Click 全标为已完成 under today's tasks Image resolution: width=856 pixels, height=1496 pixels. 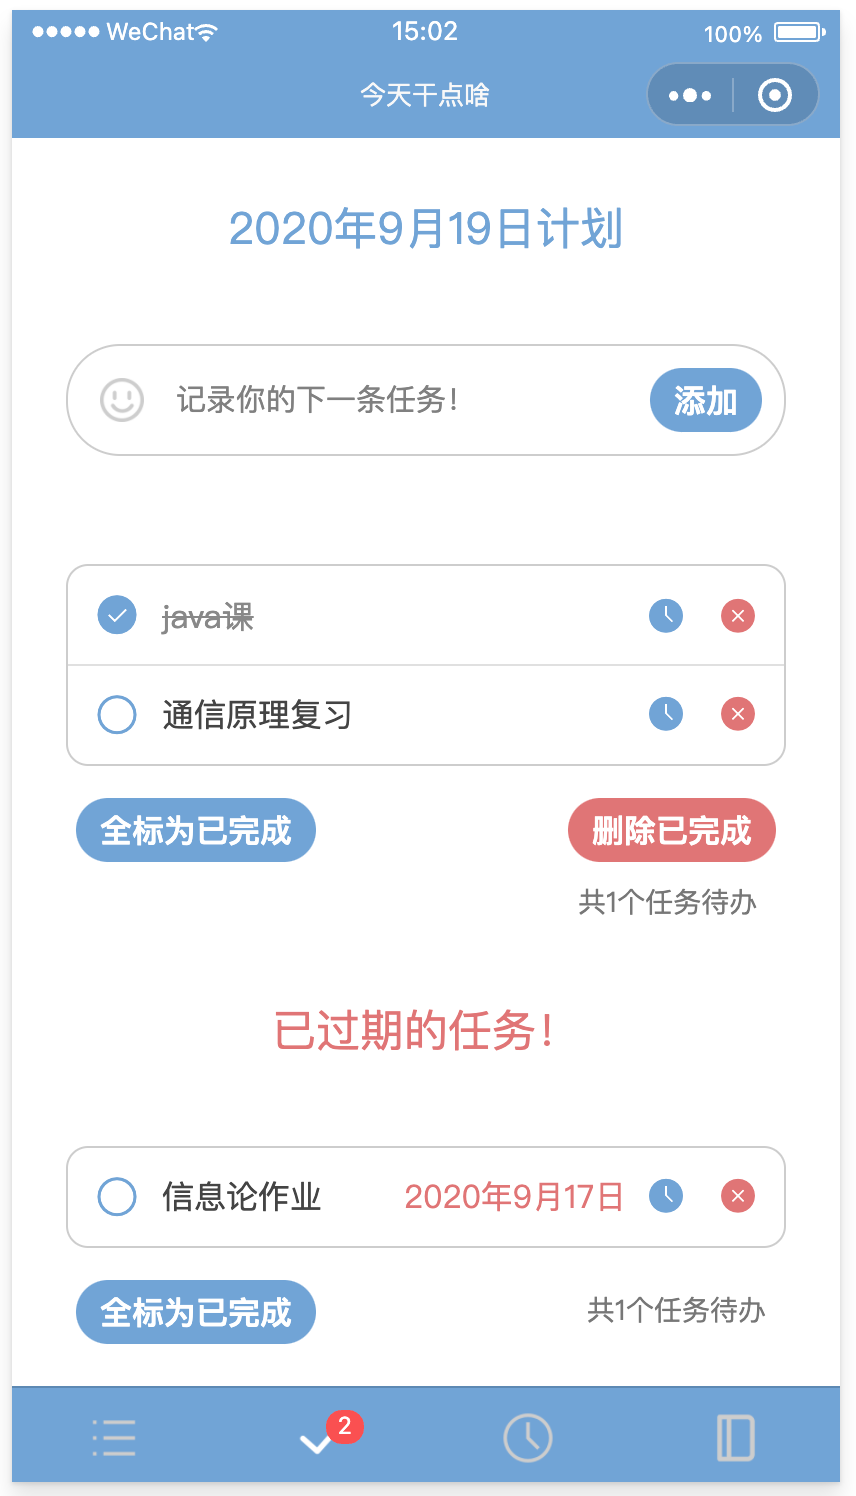point(196,830)
